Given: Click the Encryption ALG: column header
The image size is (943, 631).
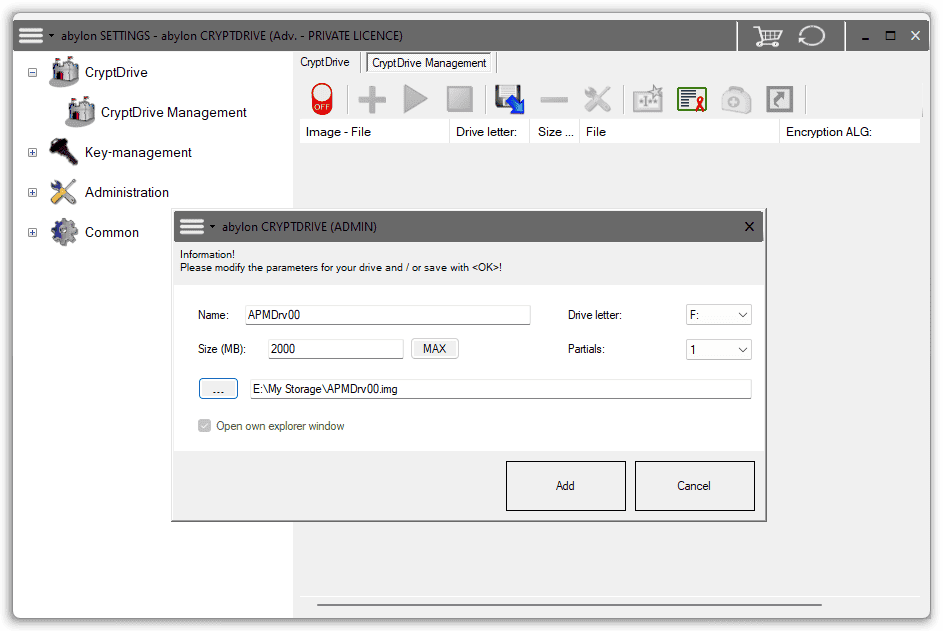Looking at the screenshot, I should pyautogui.click(x=850, y=132).
